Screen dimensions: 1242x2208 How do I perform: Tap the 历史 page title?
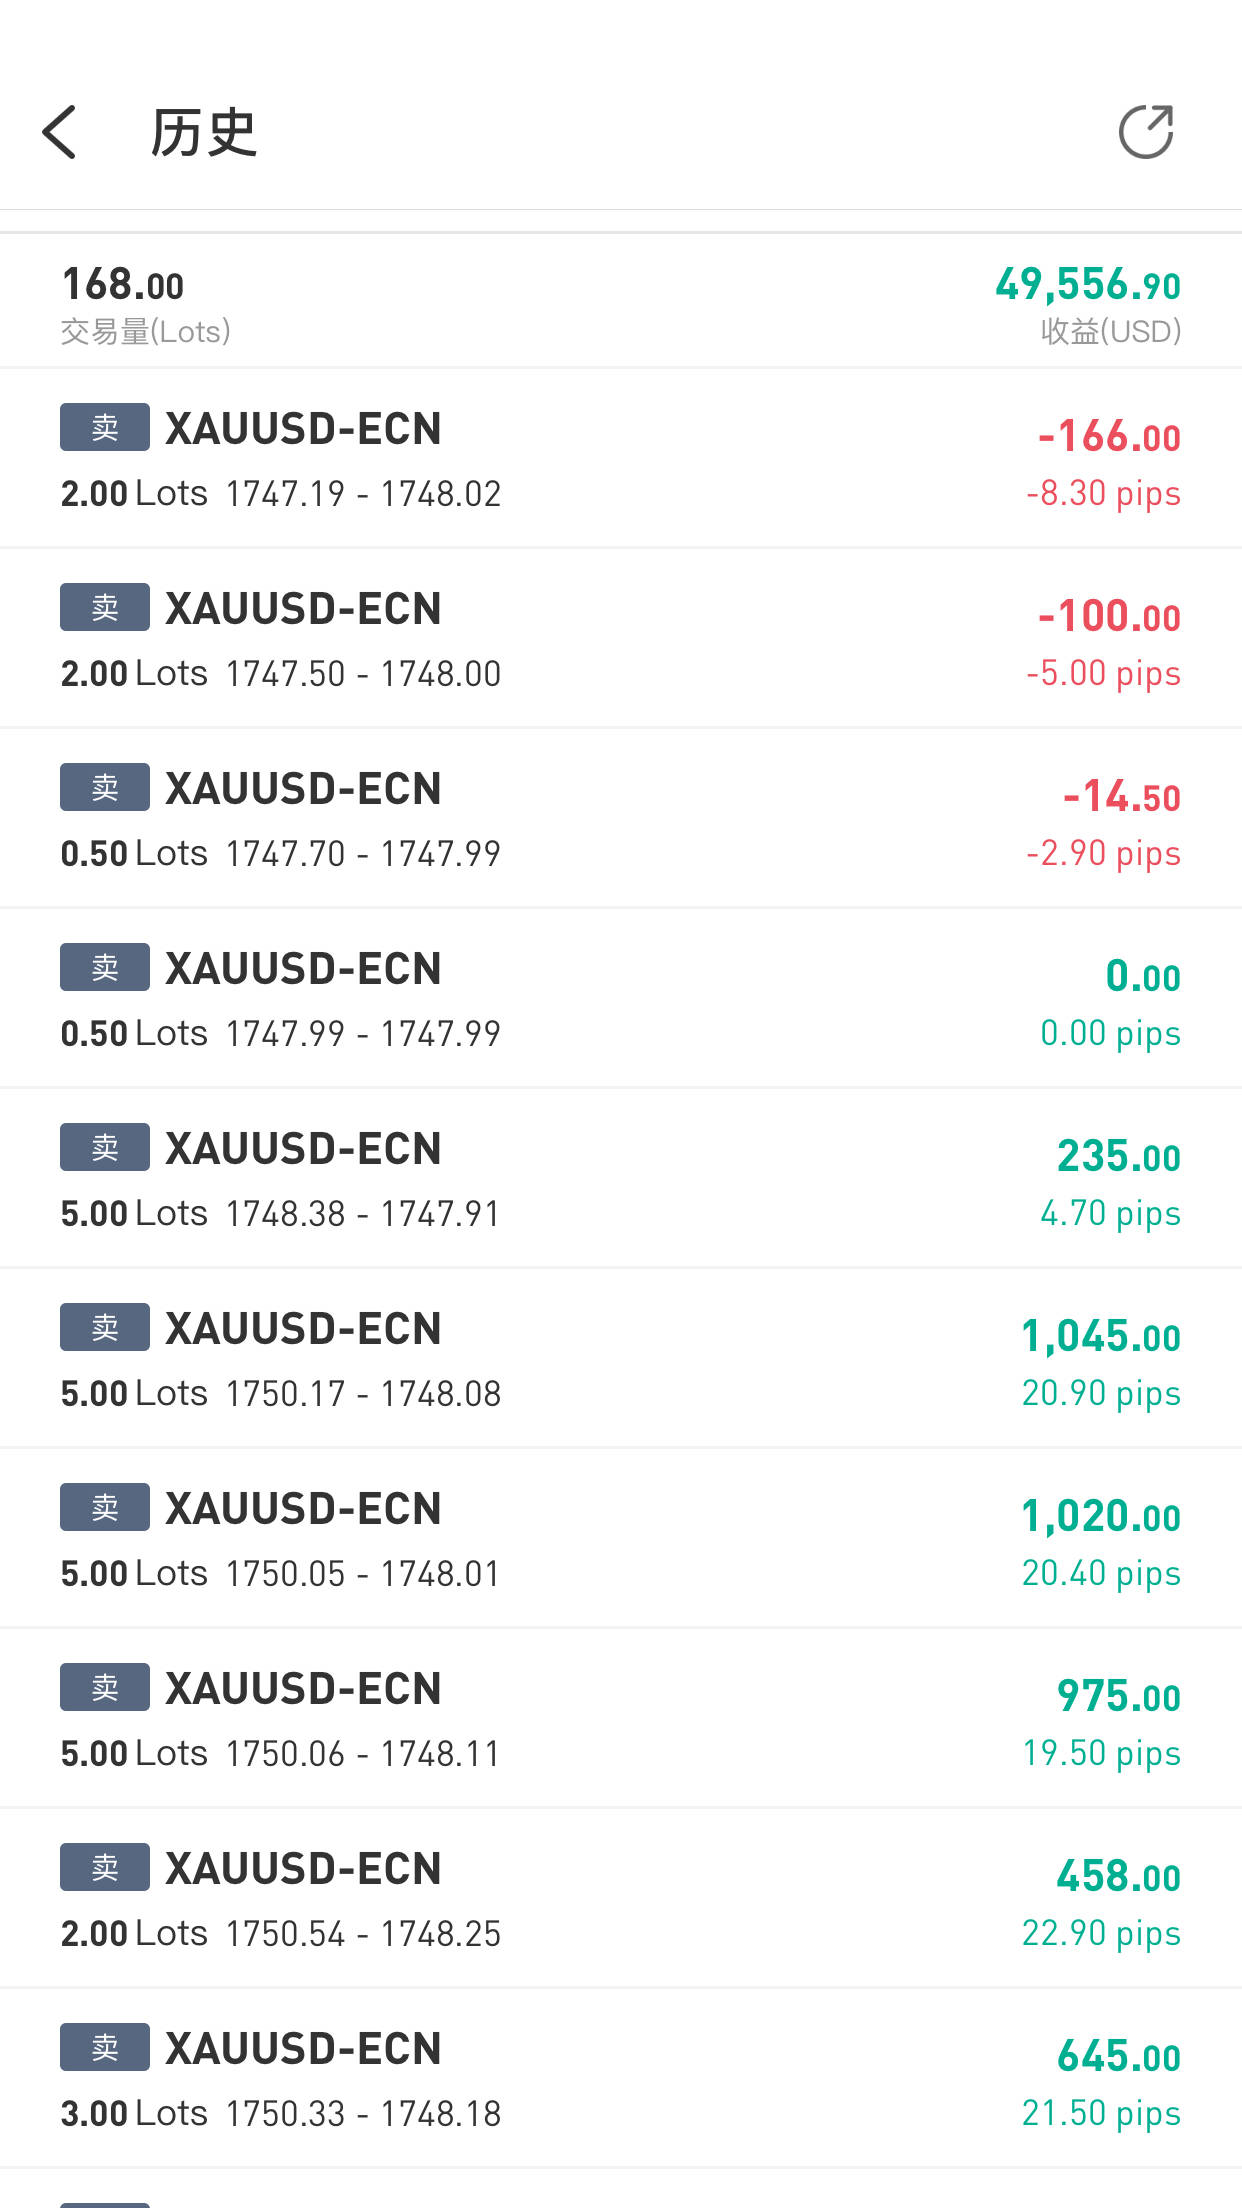(203, 133)
